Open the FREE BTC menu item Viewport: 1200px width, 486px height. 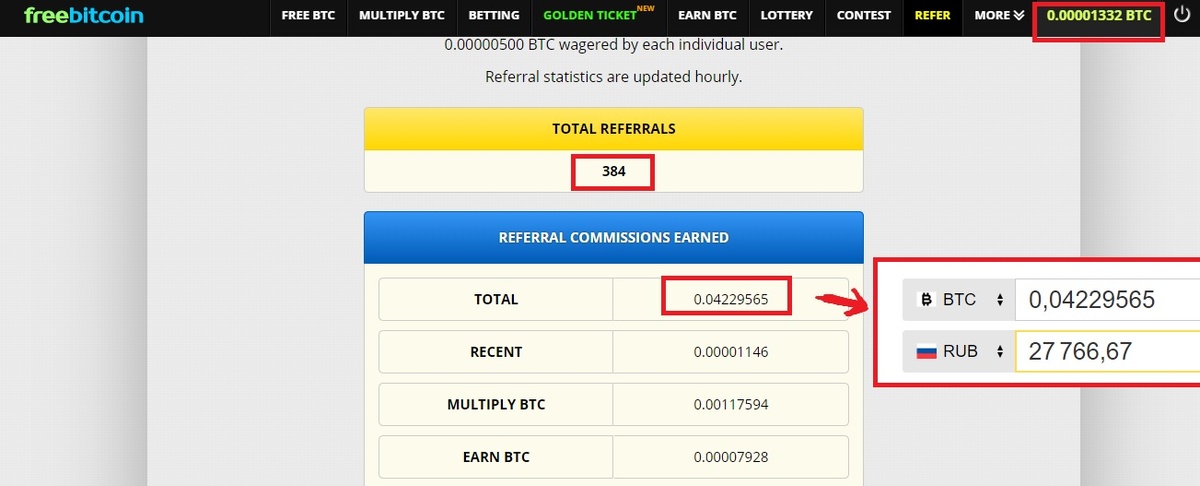pos(309,16)
